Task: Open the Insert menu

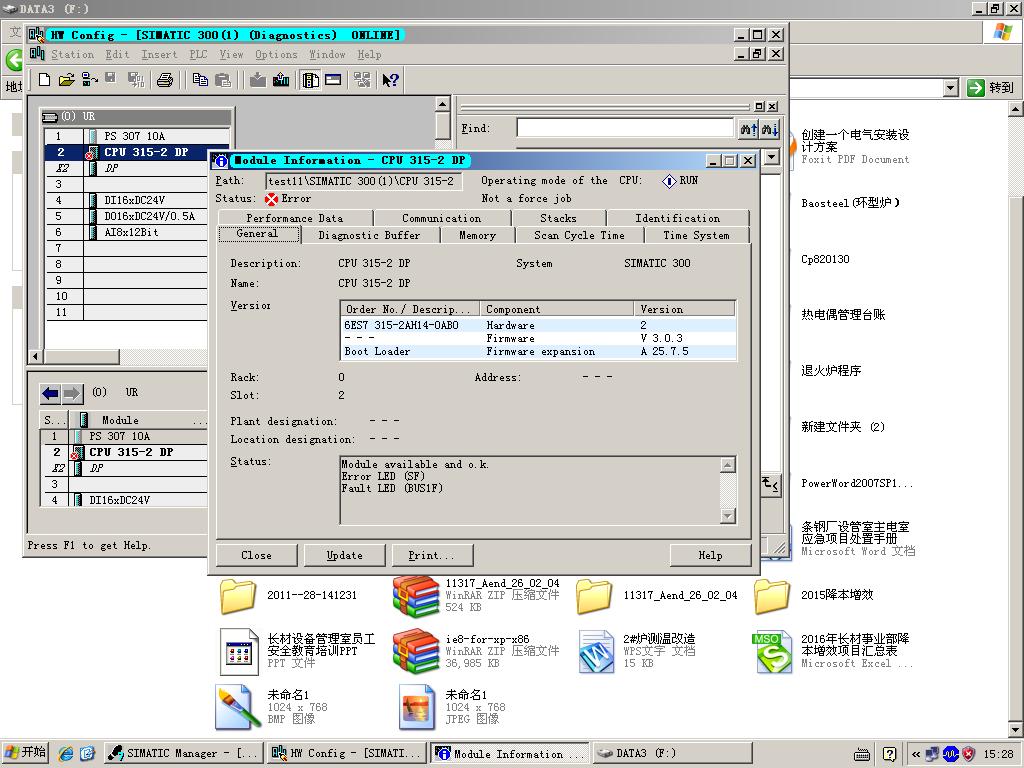Action: click(159, 55)
